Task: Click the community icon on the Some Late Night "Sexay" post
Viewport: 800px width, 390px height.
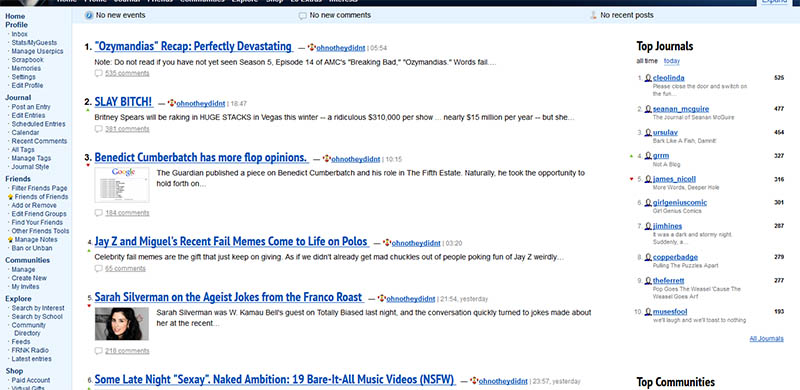Action: click(474, 381)
